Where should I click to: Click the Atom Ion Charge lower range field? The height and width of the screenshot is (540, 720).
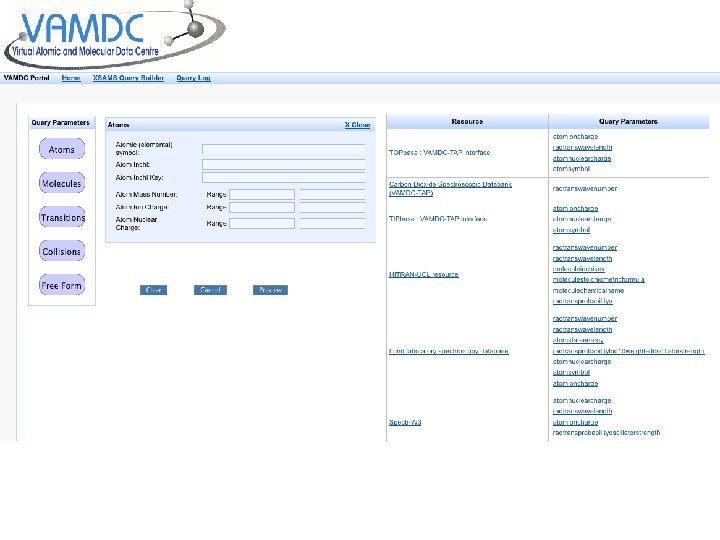(x=262, y=208)
